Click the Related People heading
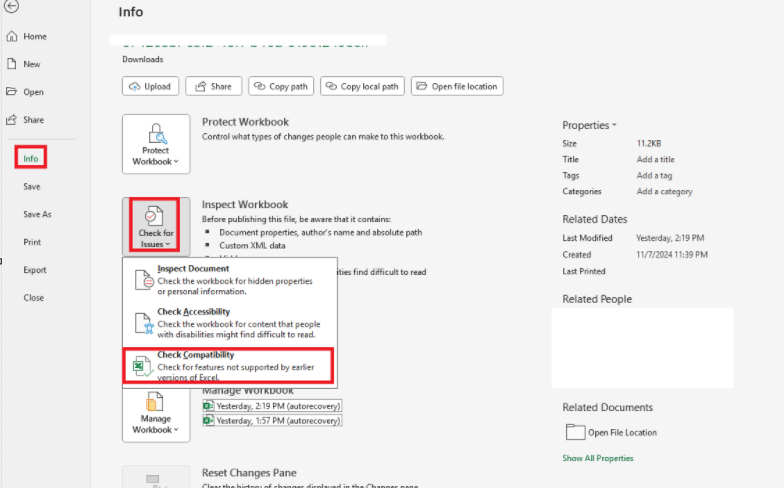 coord(597,299)
